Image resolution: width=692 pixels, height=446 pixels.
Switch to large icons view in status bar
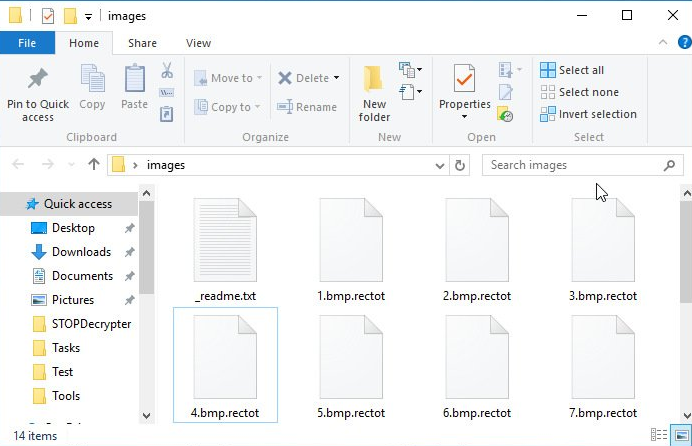click(681, 435)
